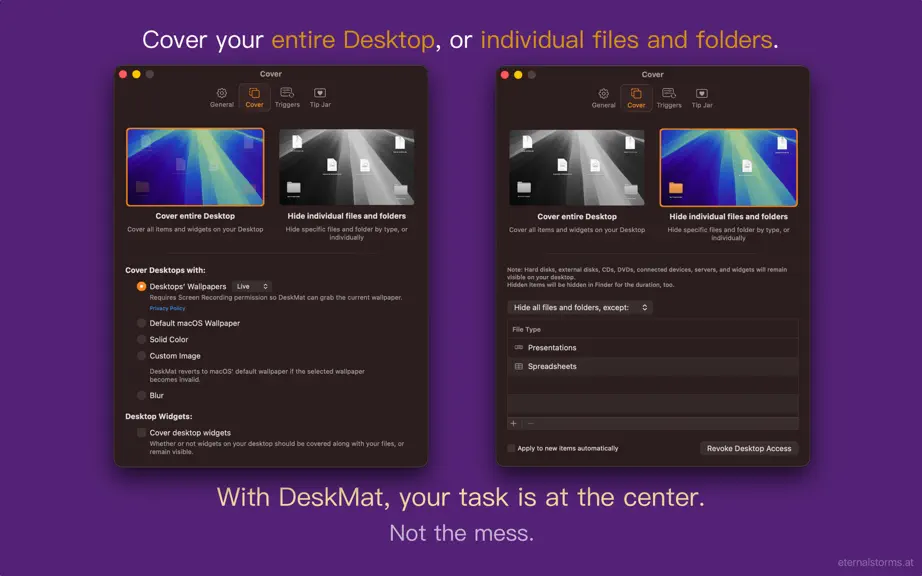The height and width of the screenshot is (576, 922).
Task: Minimize the right Cover window
Action: coord(518,75)
